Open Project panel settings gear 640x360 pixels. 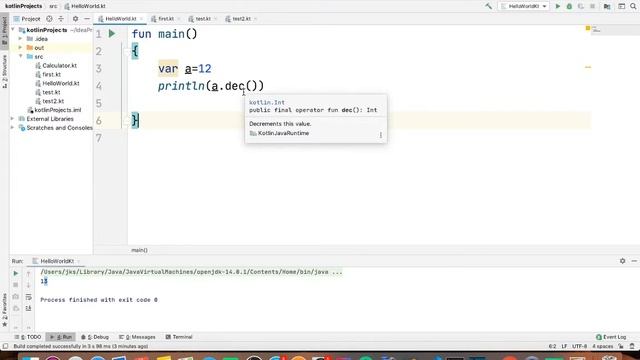tap(75, 19)
